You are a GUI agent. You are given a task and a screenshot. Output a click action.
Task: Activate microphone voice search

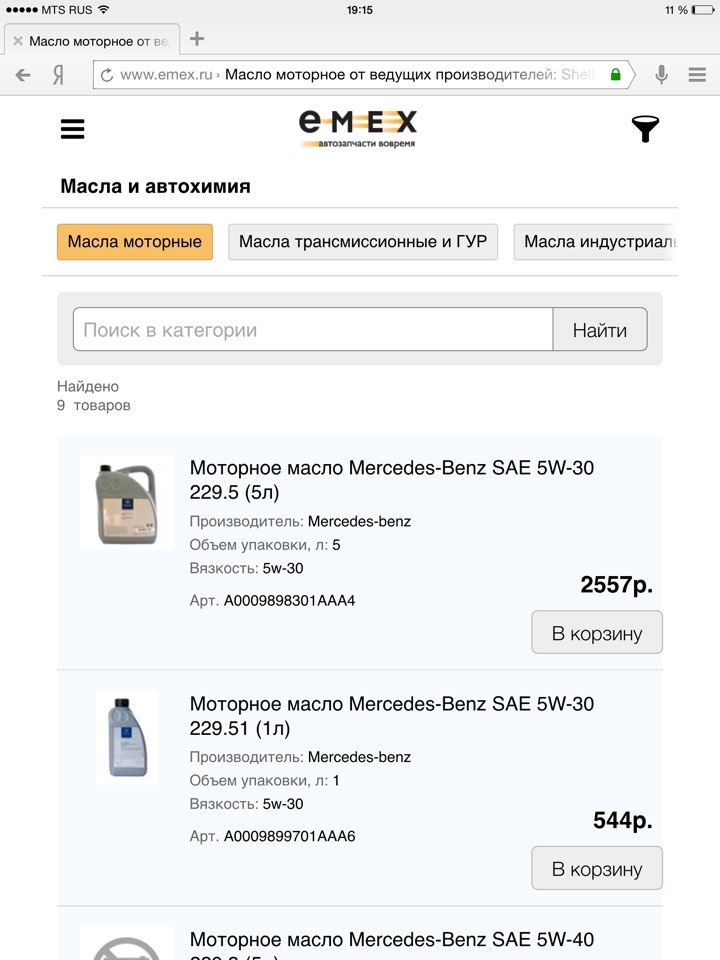pos(661,75)
